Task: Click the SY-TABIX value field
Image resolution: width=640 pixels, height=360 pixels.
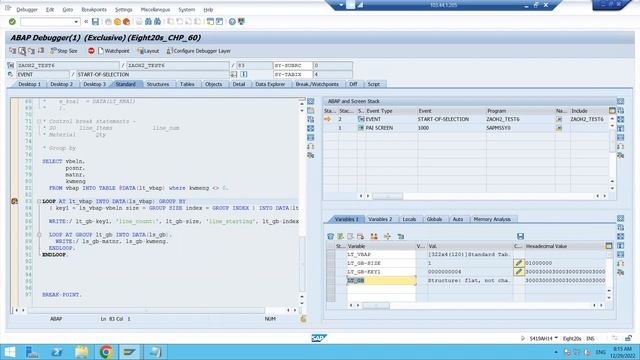Action: tap(333, 74)
